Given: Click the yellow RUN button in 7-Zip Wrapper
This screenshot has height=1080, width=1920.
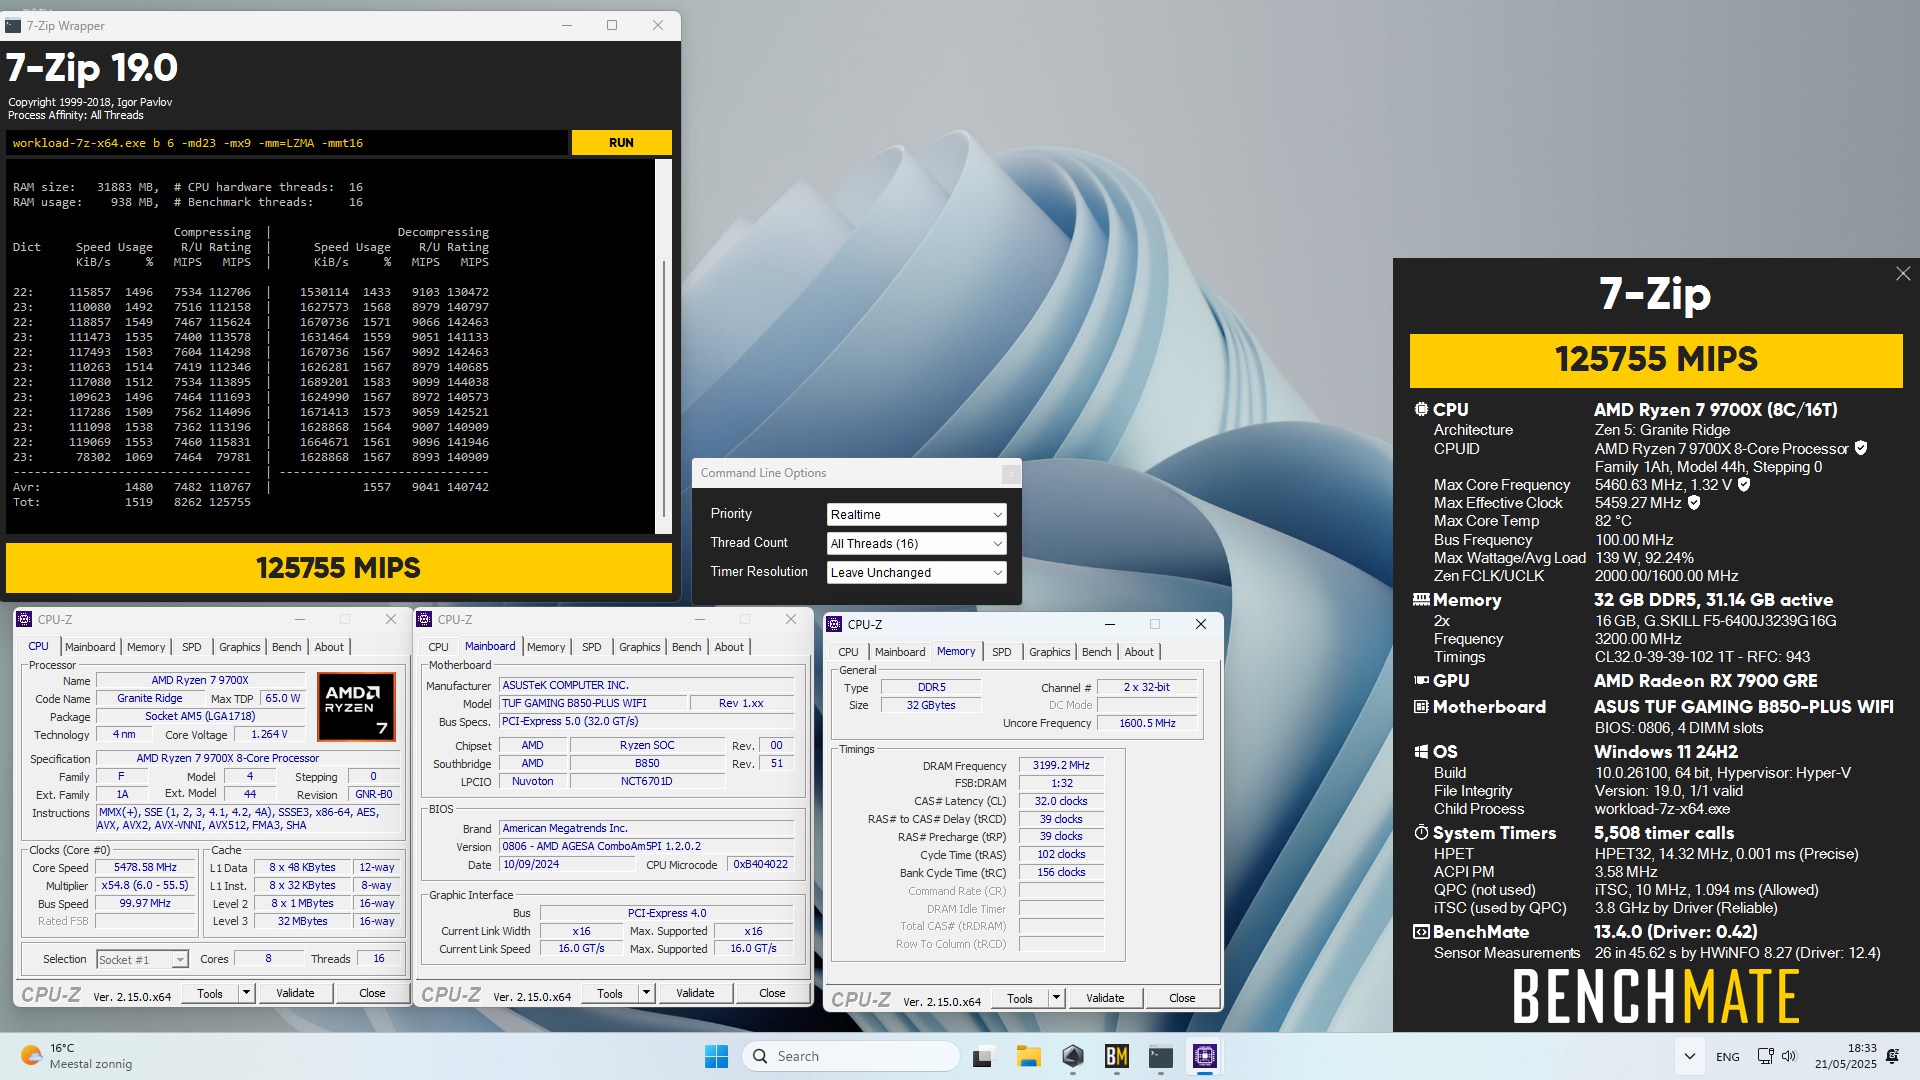Looking at the screenshot, I should click(x=621, y=143).
